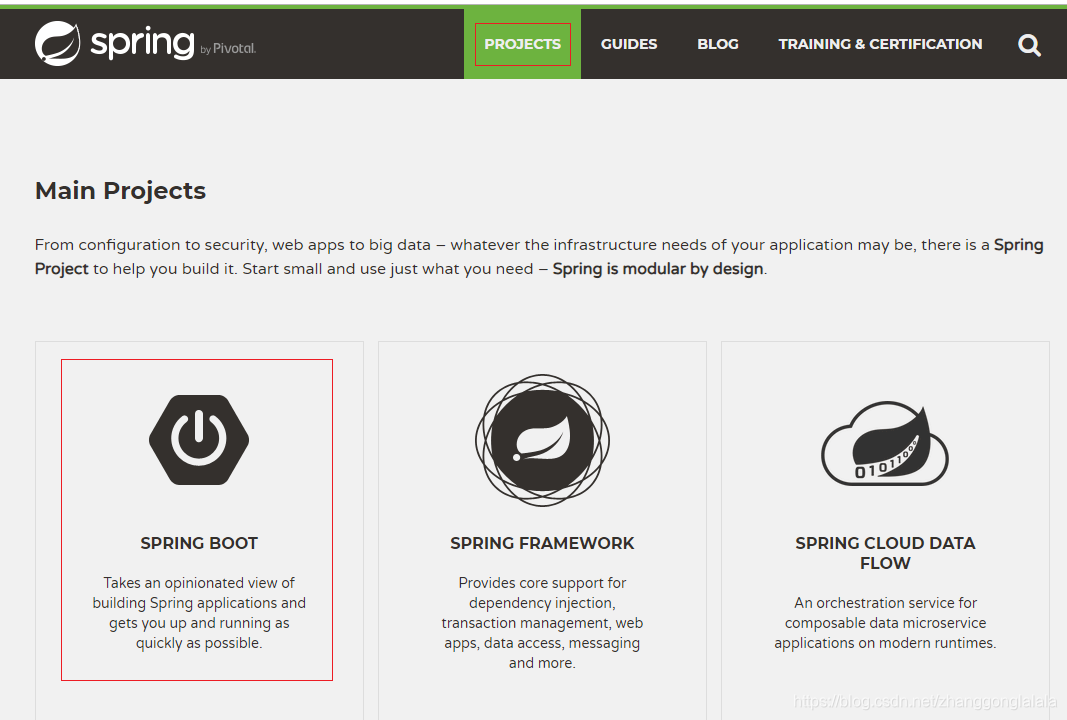Open the search magnifier icon

click(1029, 45)
